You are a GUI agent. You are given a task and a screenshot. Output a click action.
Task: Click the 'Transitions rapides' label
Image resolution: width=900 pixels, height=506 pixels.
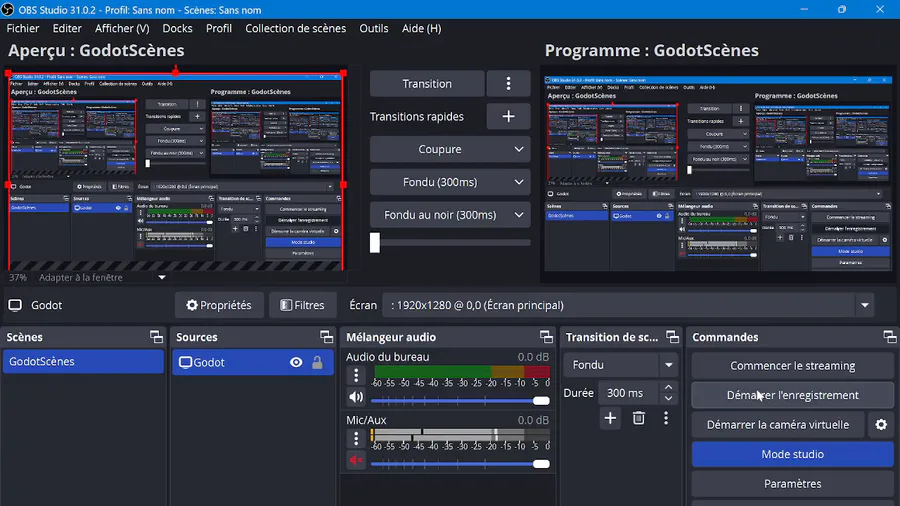tap(417, 116)
